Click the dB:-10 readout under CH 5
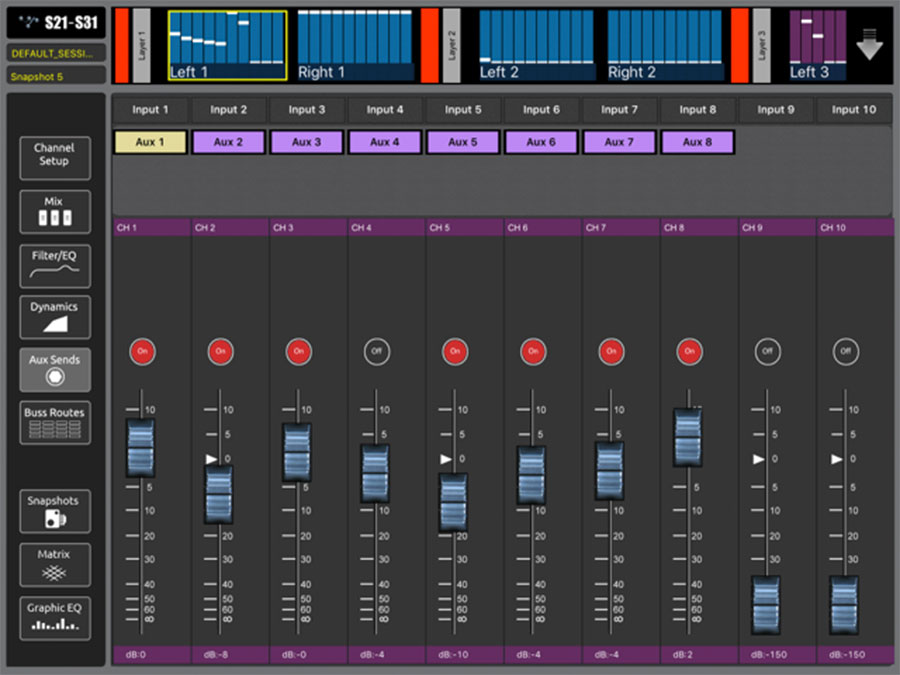 click(465, 654)
